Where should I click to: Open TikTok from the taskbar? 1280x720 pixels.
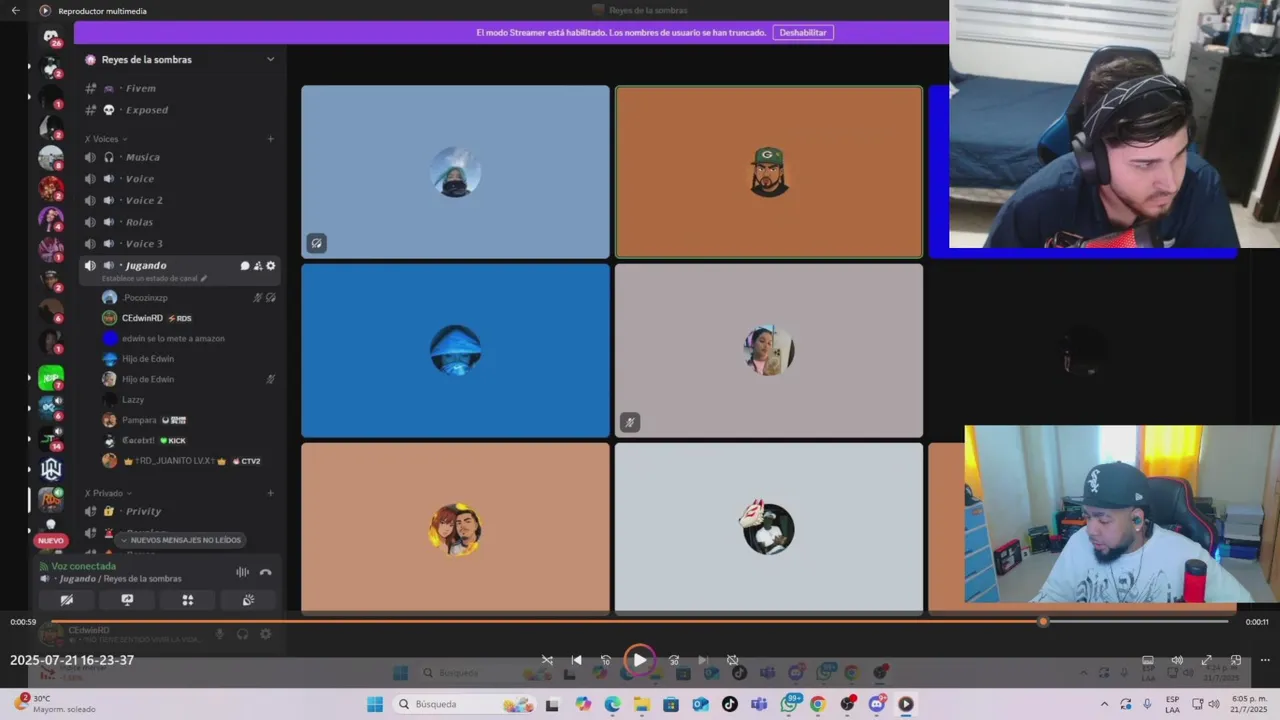(729, 704)
